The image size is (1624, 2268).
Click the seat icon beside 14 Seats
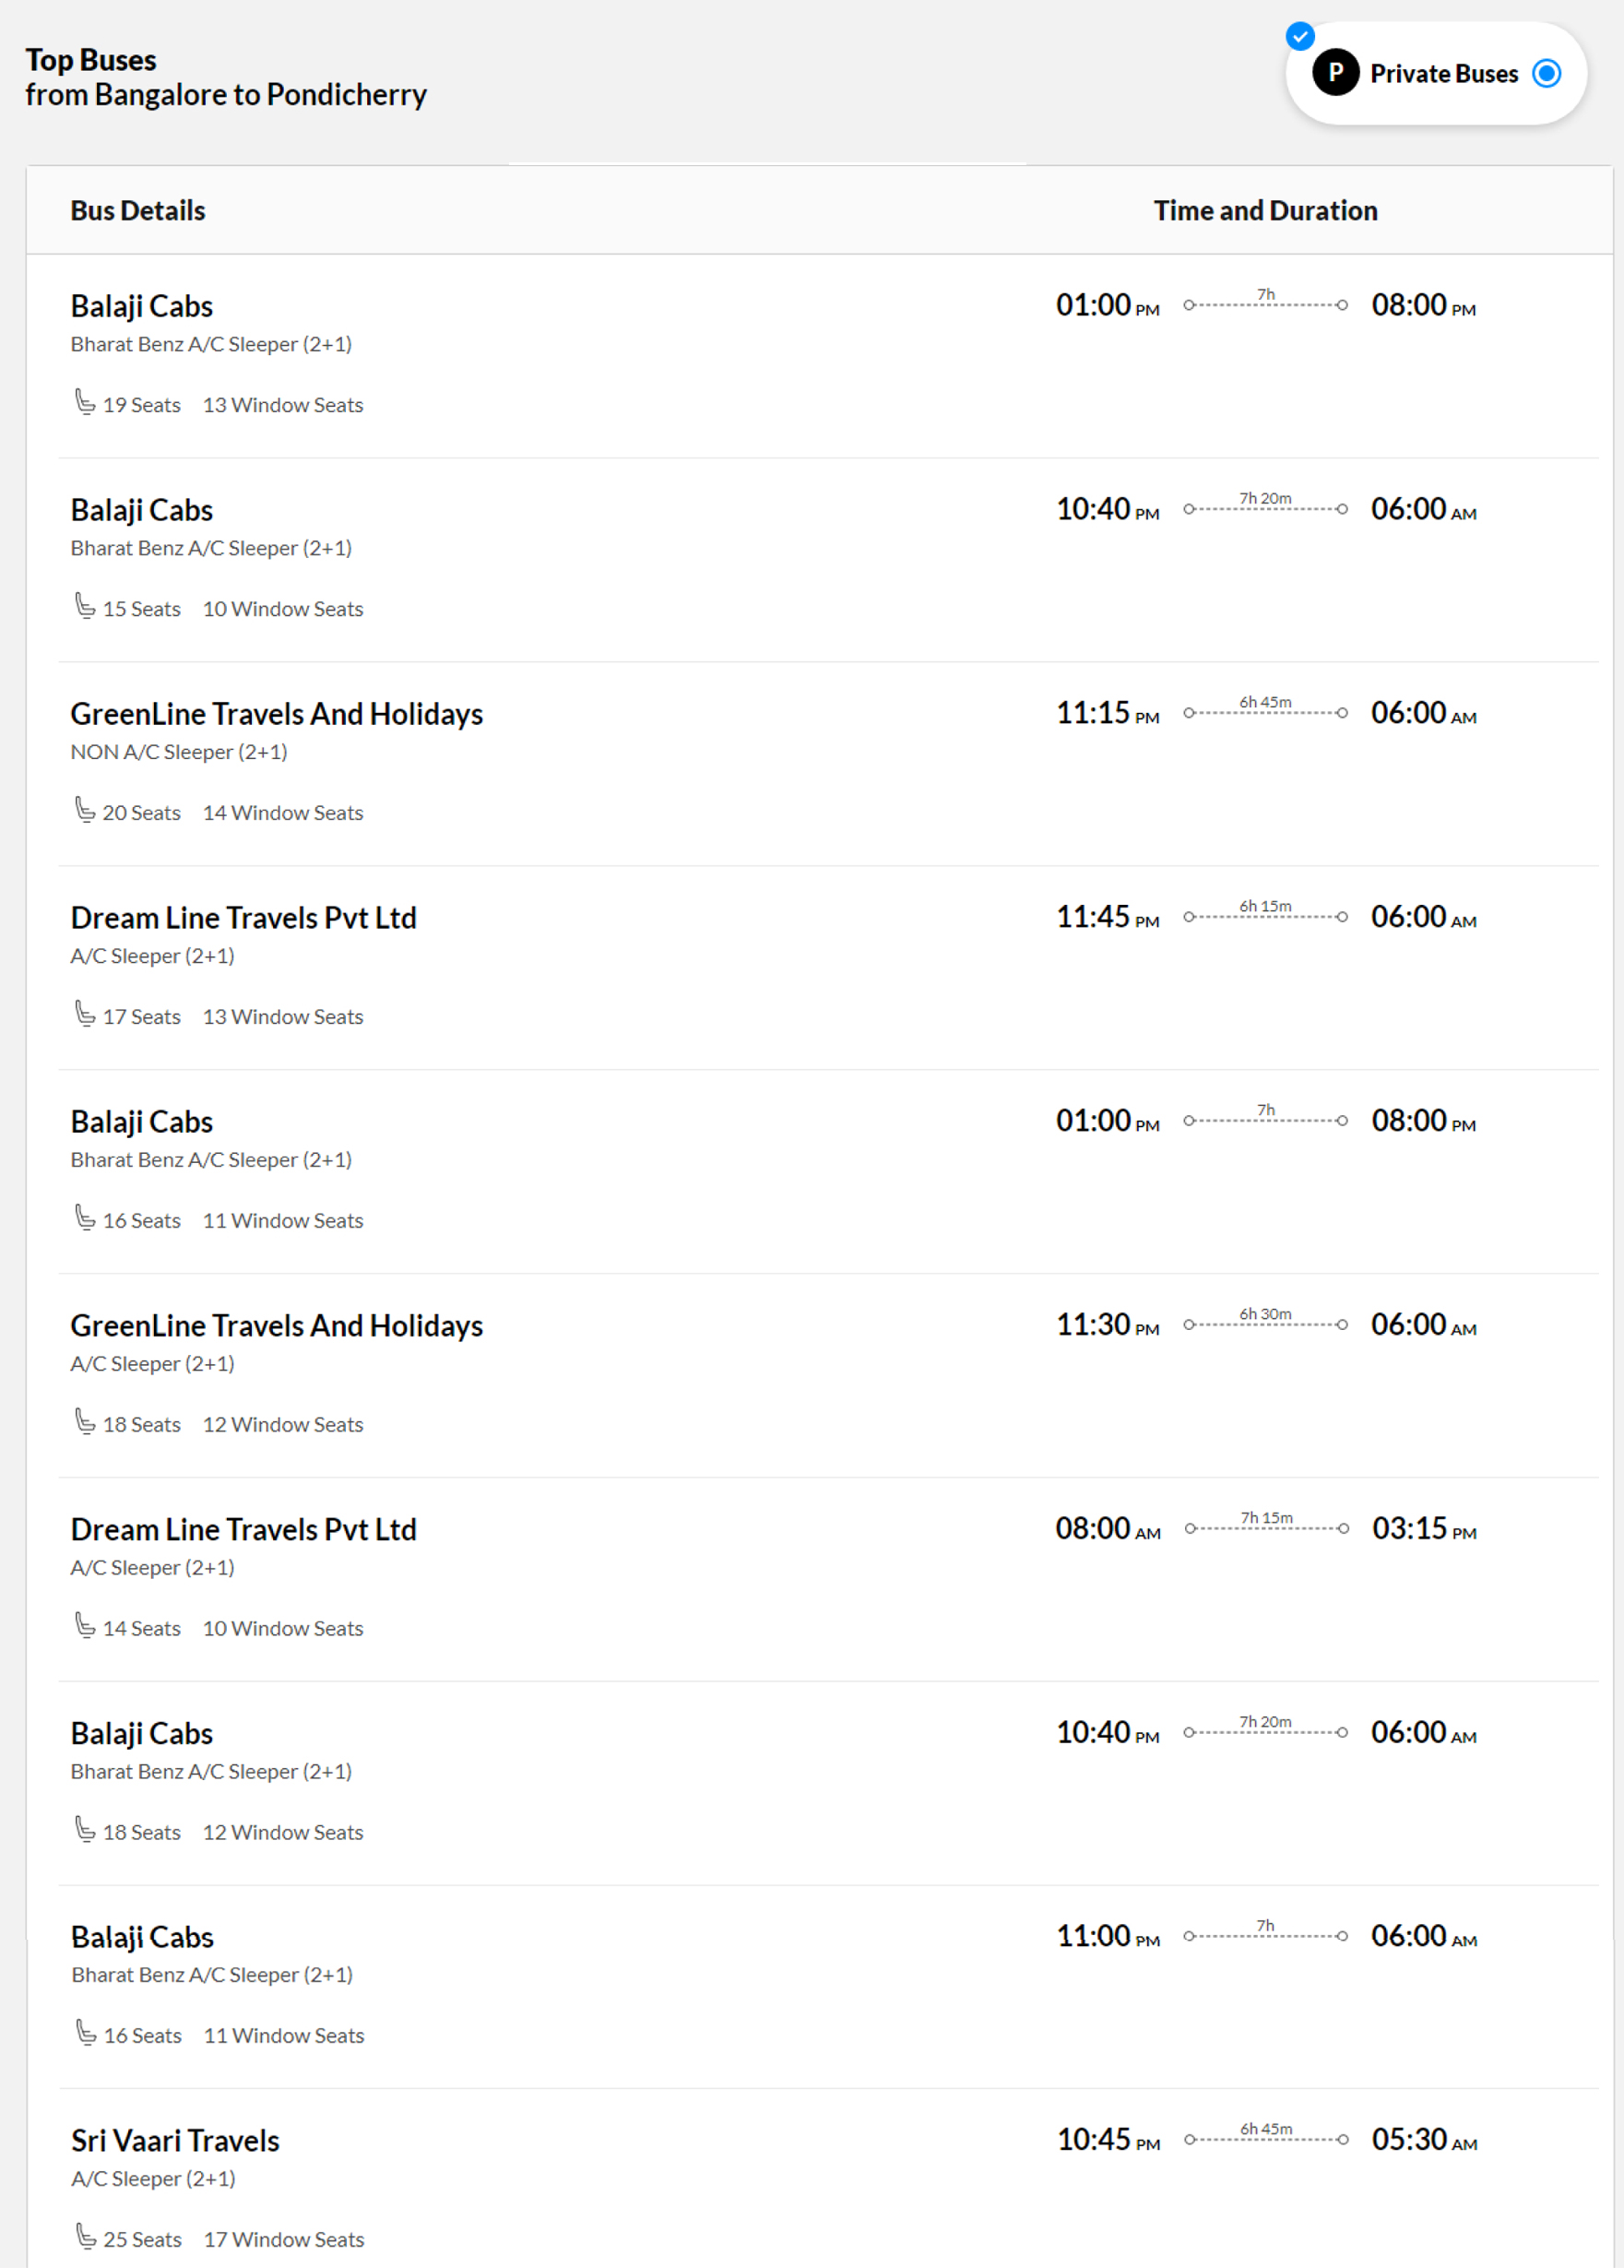tap(85, 1626)
